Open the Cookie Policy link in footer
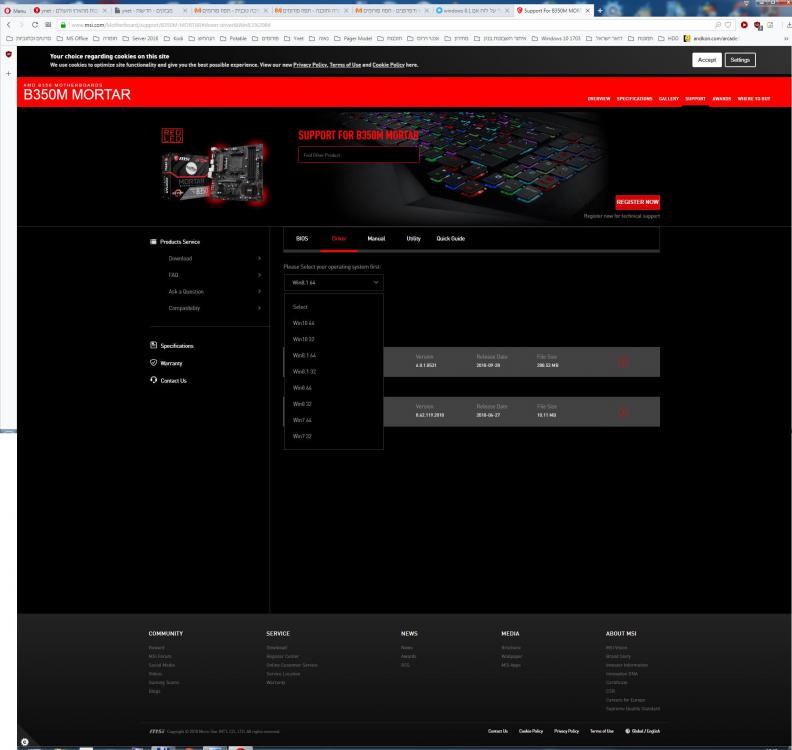This screenshot has height=750, width=792. (531, 731)
